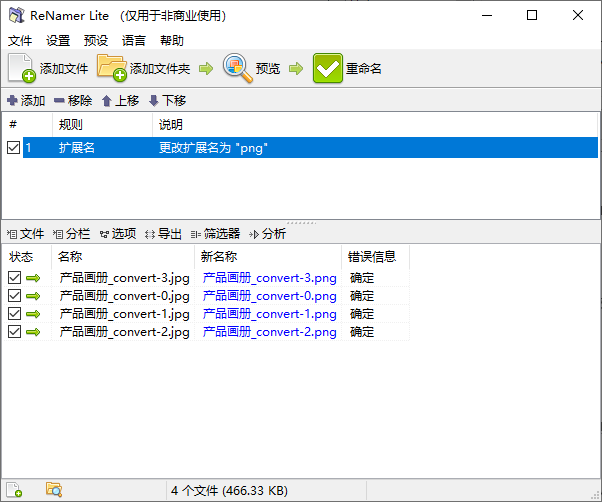Select file name 产品画册_convert-1.jpg
This screenshot has width=602, height=502.
pyautogui.click(x=124, y=314)
